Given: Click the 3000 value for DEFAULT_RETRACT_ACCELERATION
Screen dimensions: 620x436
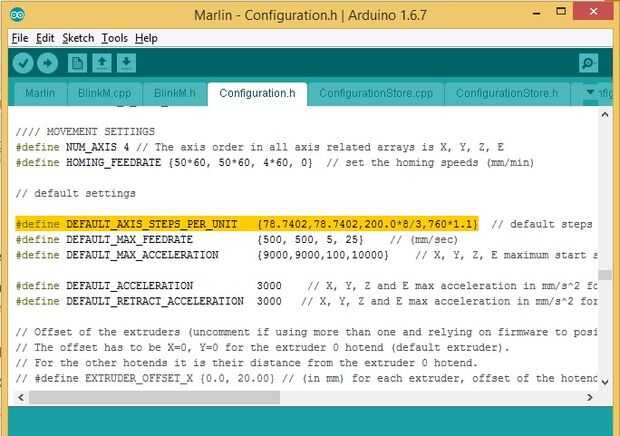Looking at the screenshot, I should pos(269,301).
